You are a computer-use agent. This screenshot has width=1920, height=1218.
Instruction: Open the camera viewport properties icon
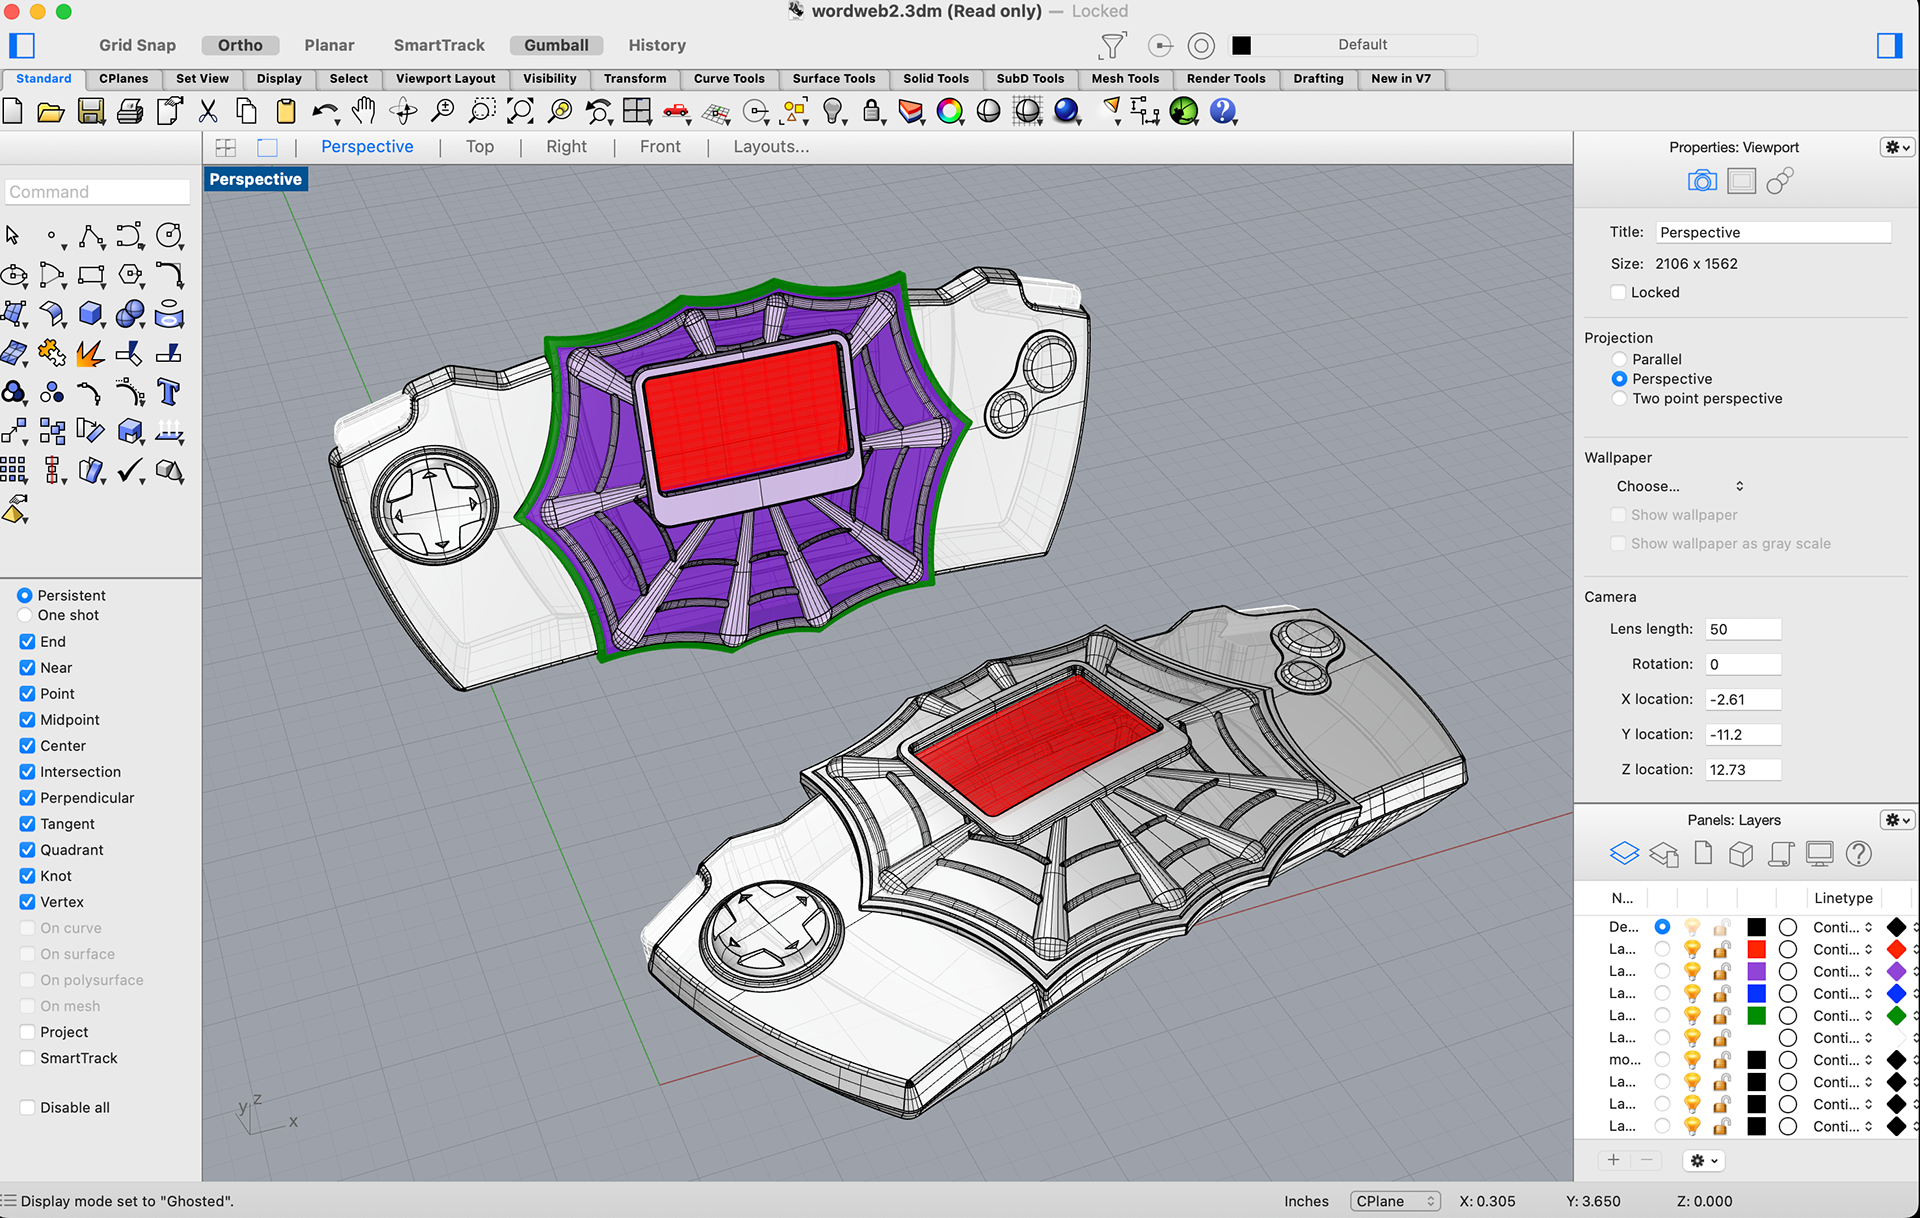(x=1701, y=181)
